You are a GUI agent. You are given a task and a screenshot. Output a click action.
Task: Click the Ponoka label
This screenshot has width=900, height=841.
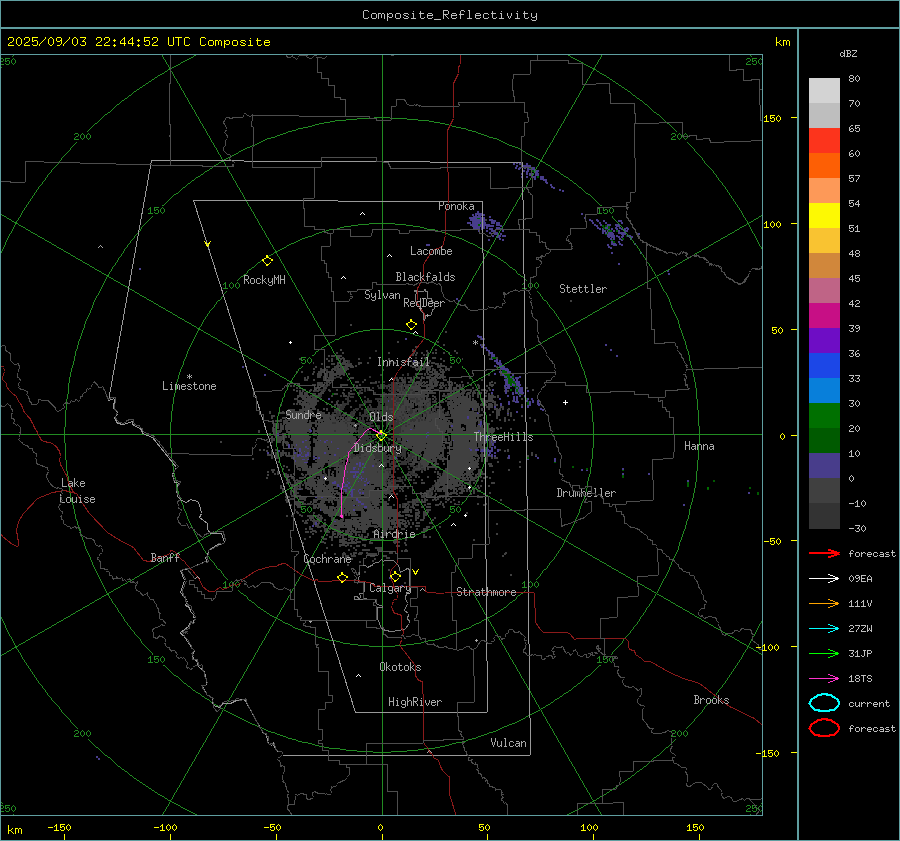456,206
